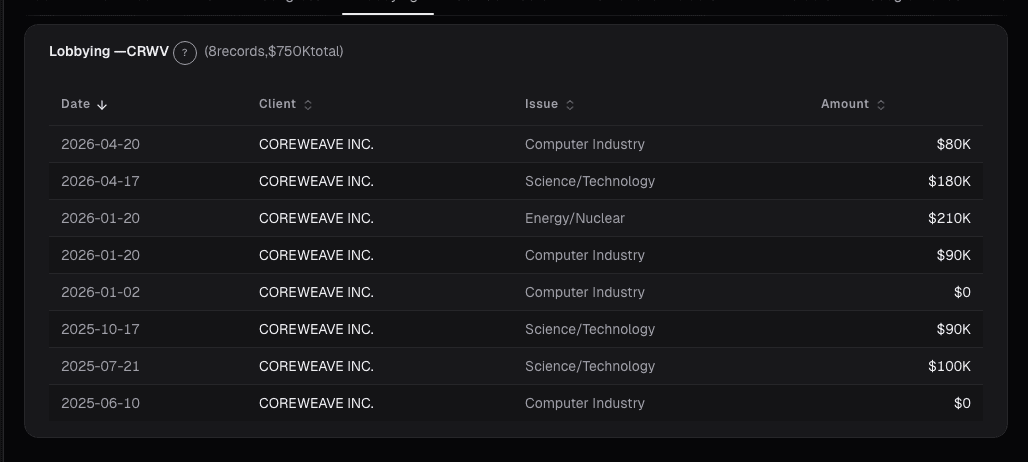Select the 2026-04-20 date cell

[100, 144]
